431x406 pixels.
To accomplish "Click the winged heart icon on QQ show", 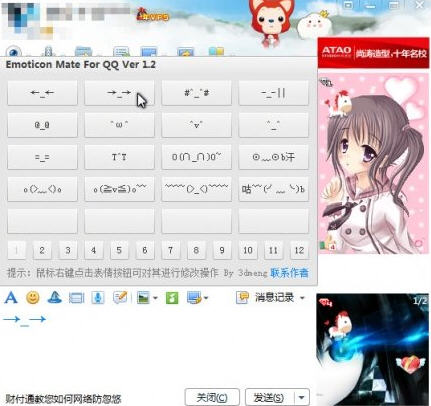I will tap(410, 364).
